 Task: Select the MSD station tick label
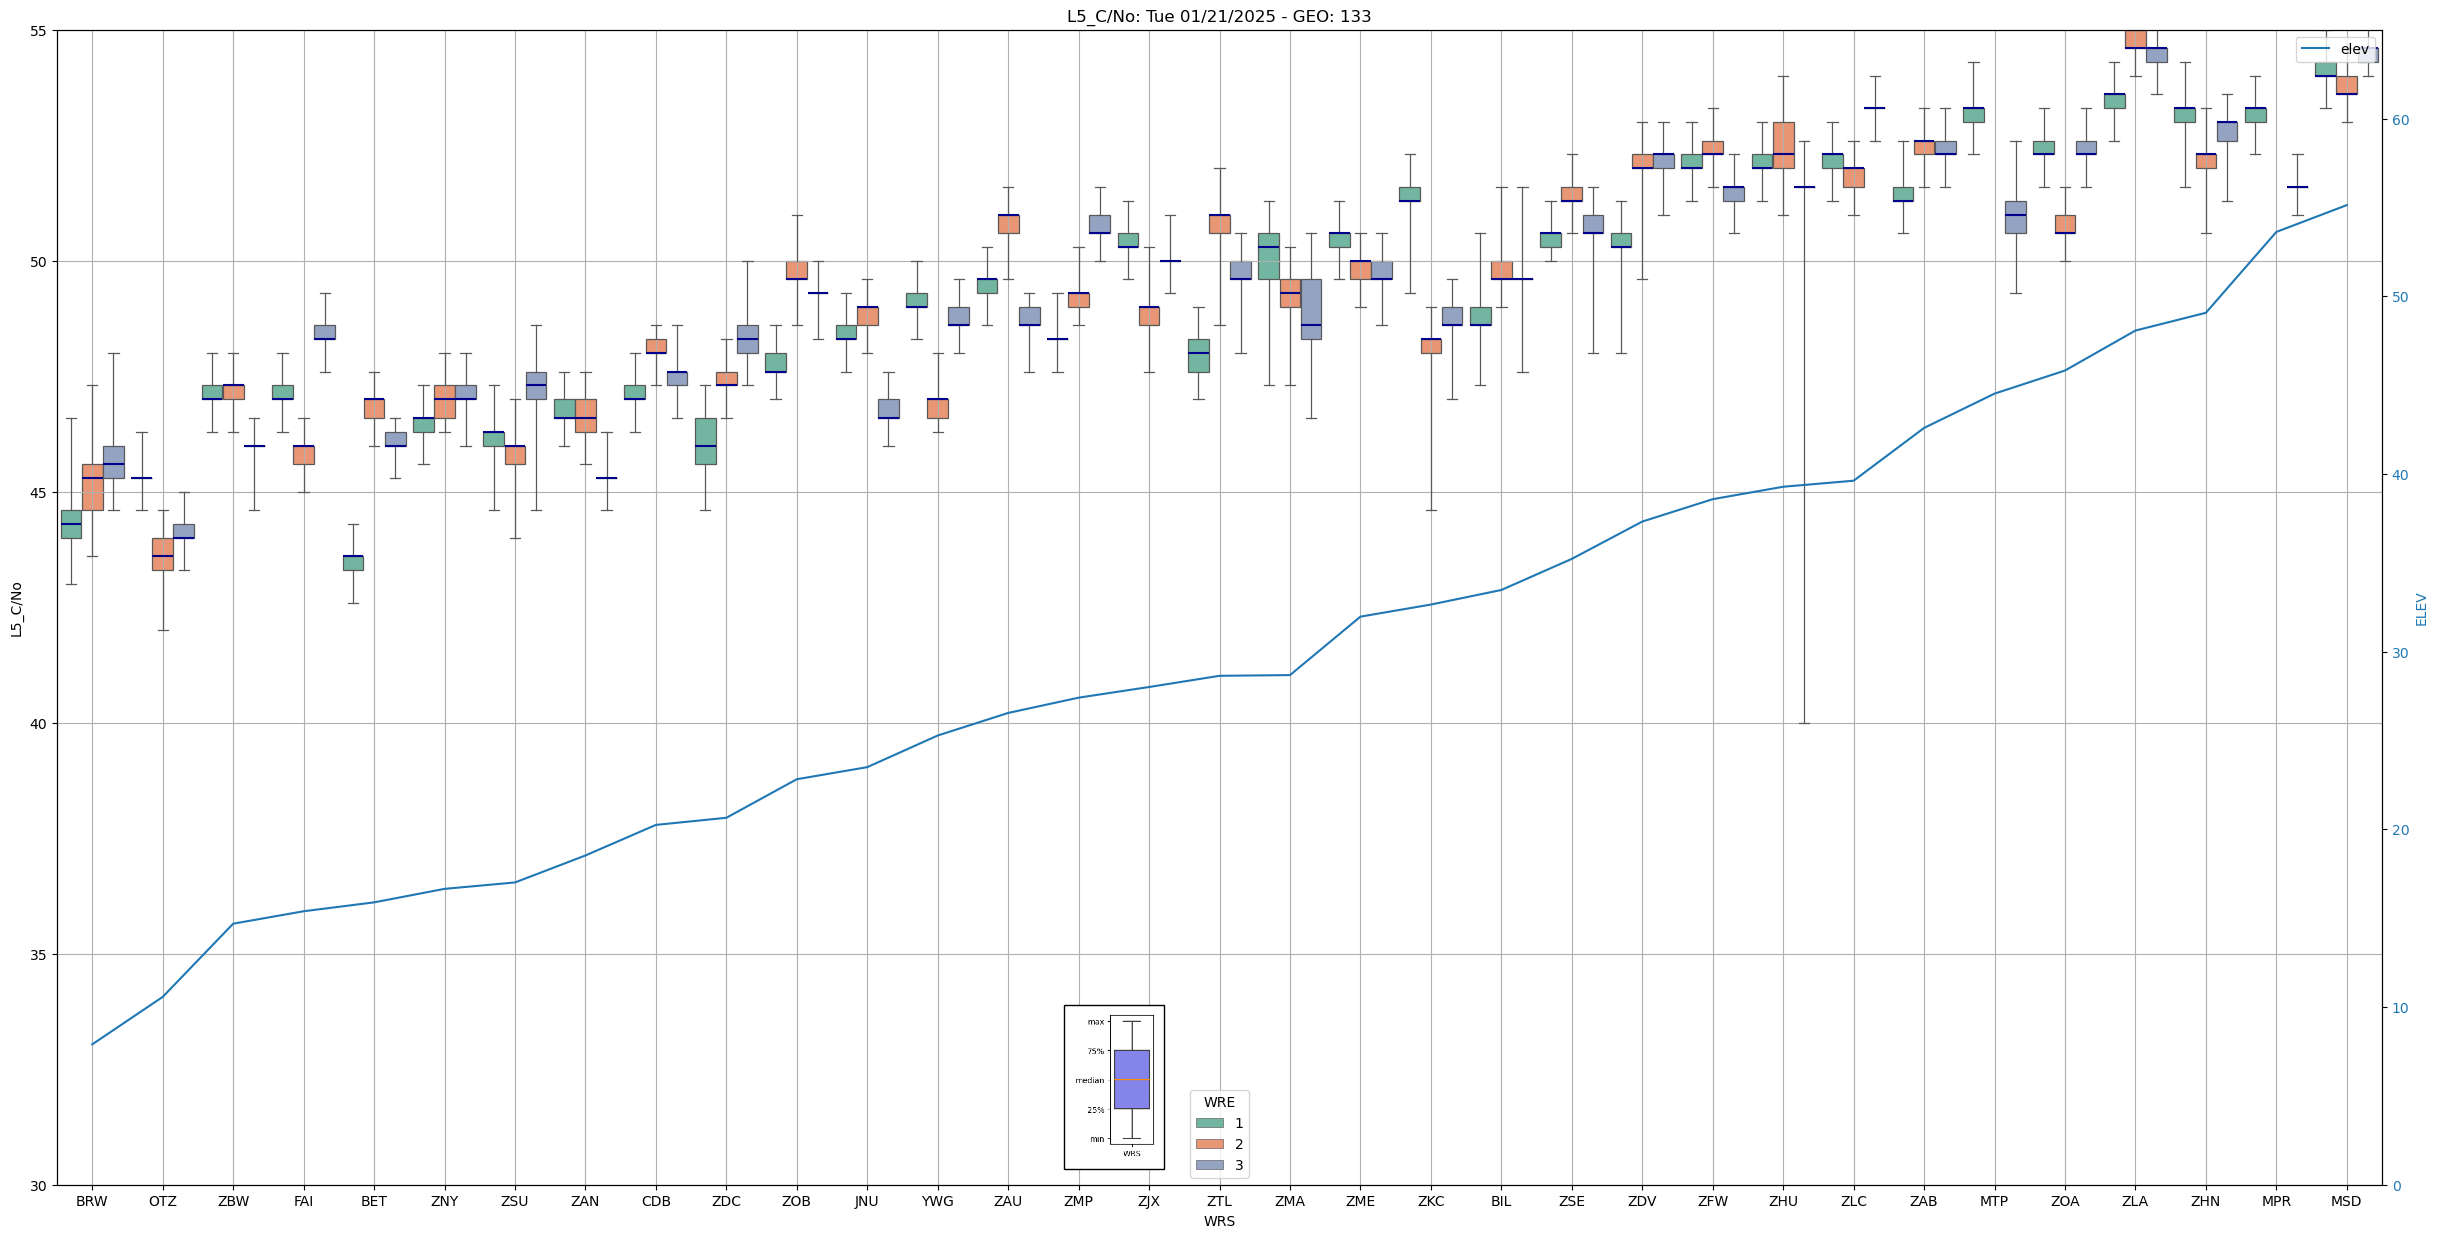pos(2346,1201)
